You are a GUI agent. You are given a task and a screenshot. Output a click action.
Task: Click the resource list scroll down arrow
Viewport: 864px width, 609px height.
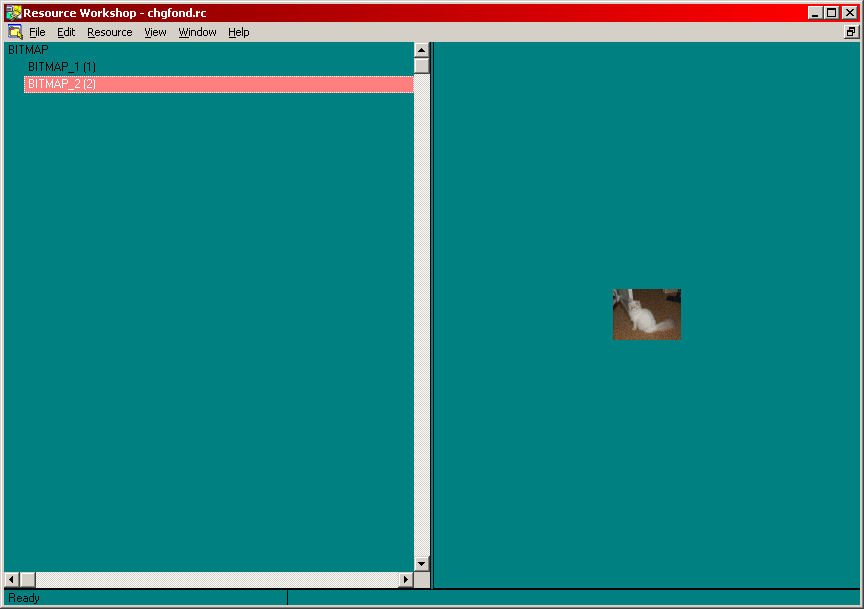pyautogui.click(x=421, y=564)
